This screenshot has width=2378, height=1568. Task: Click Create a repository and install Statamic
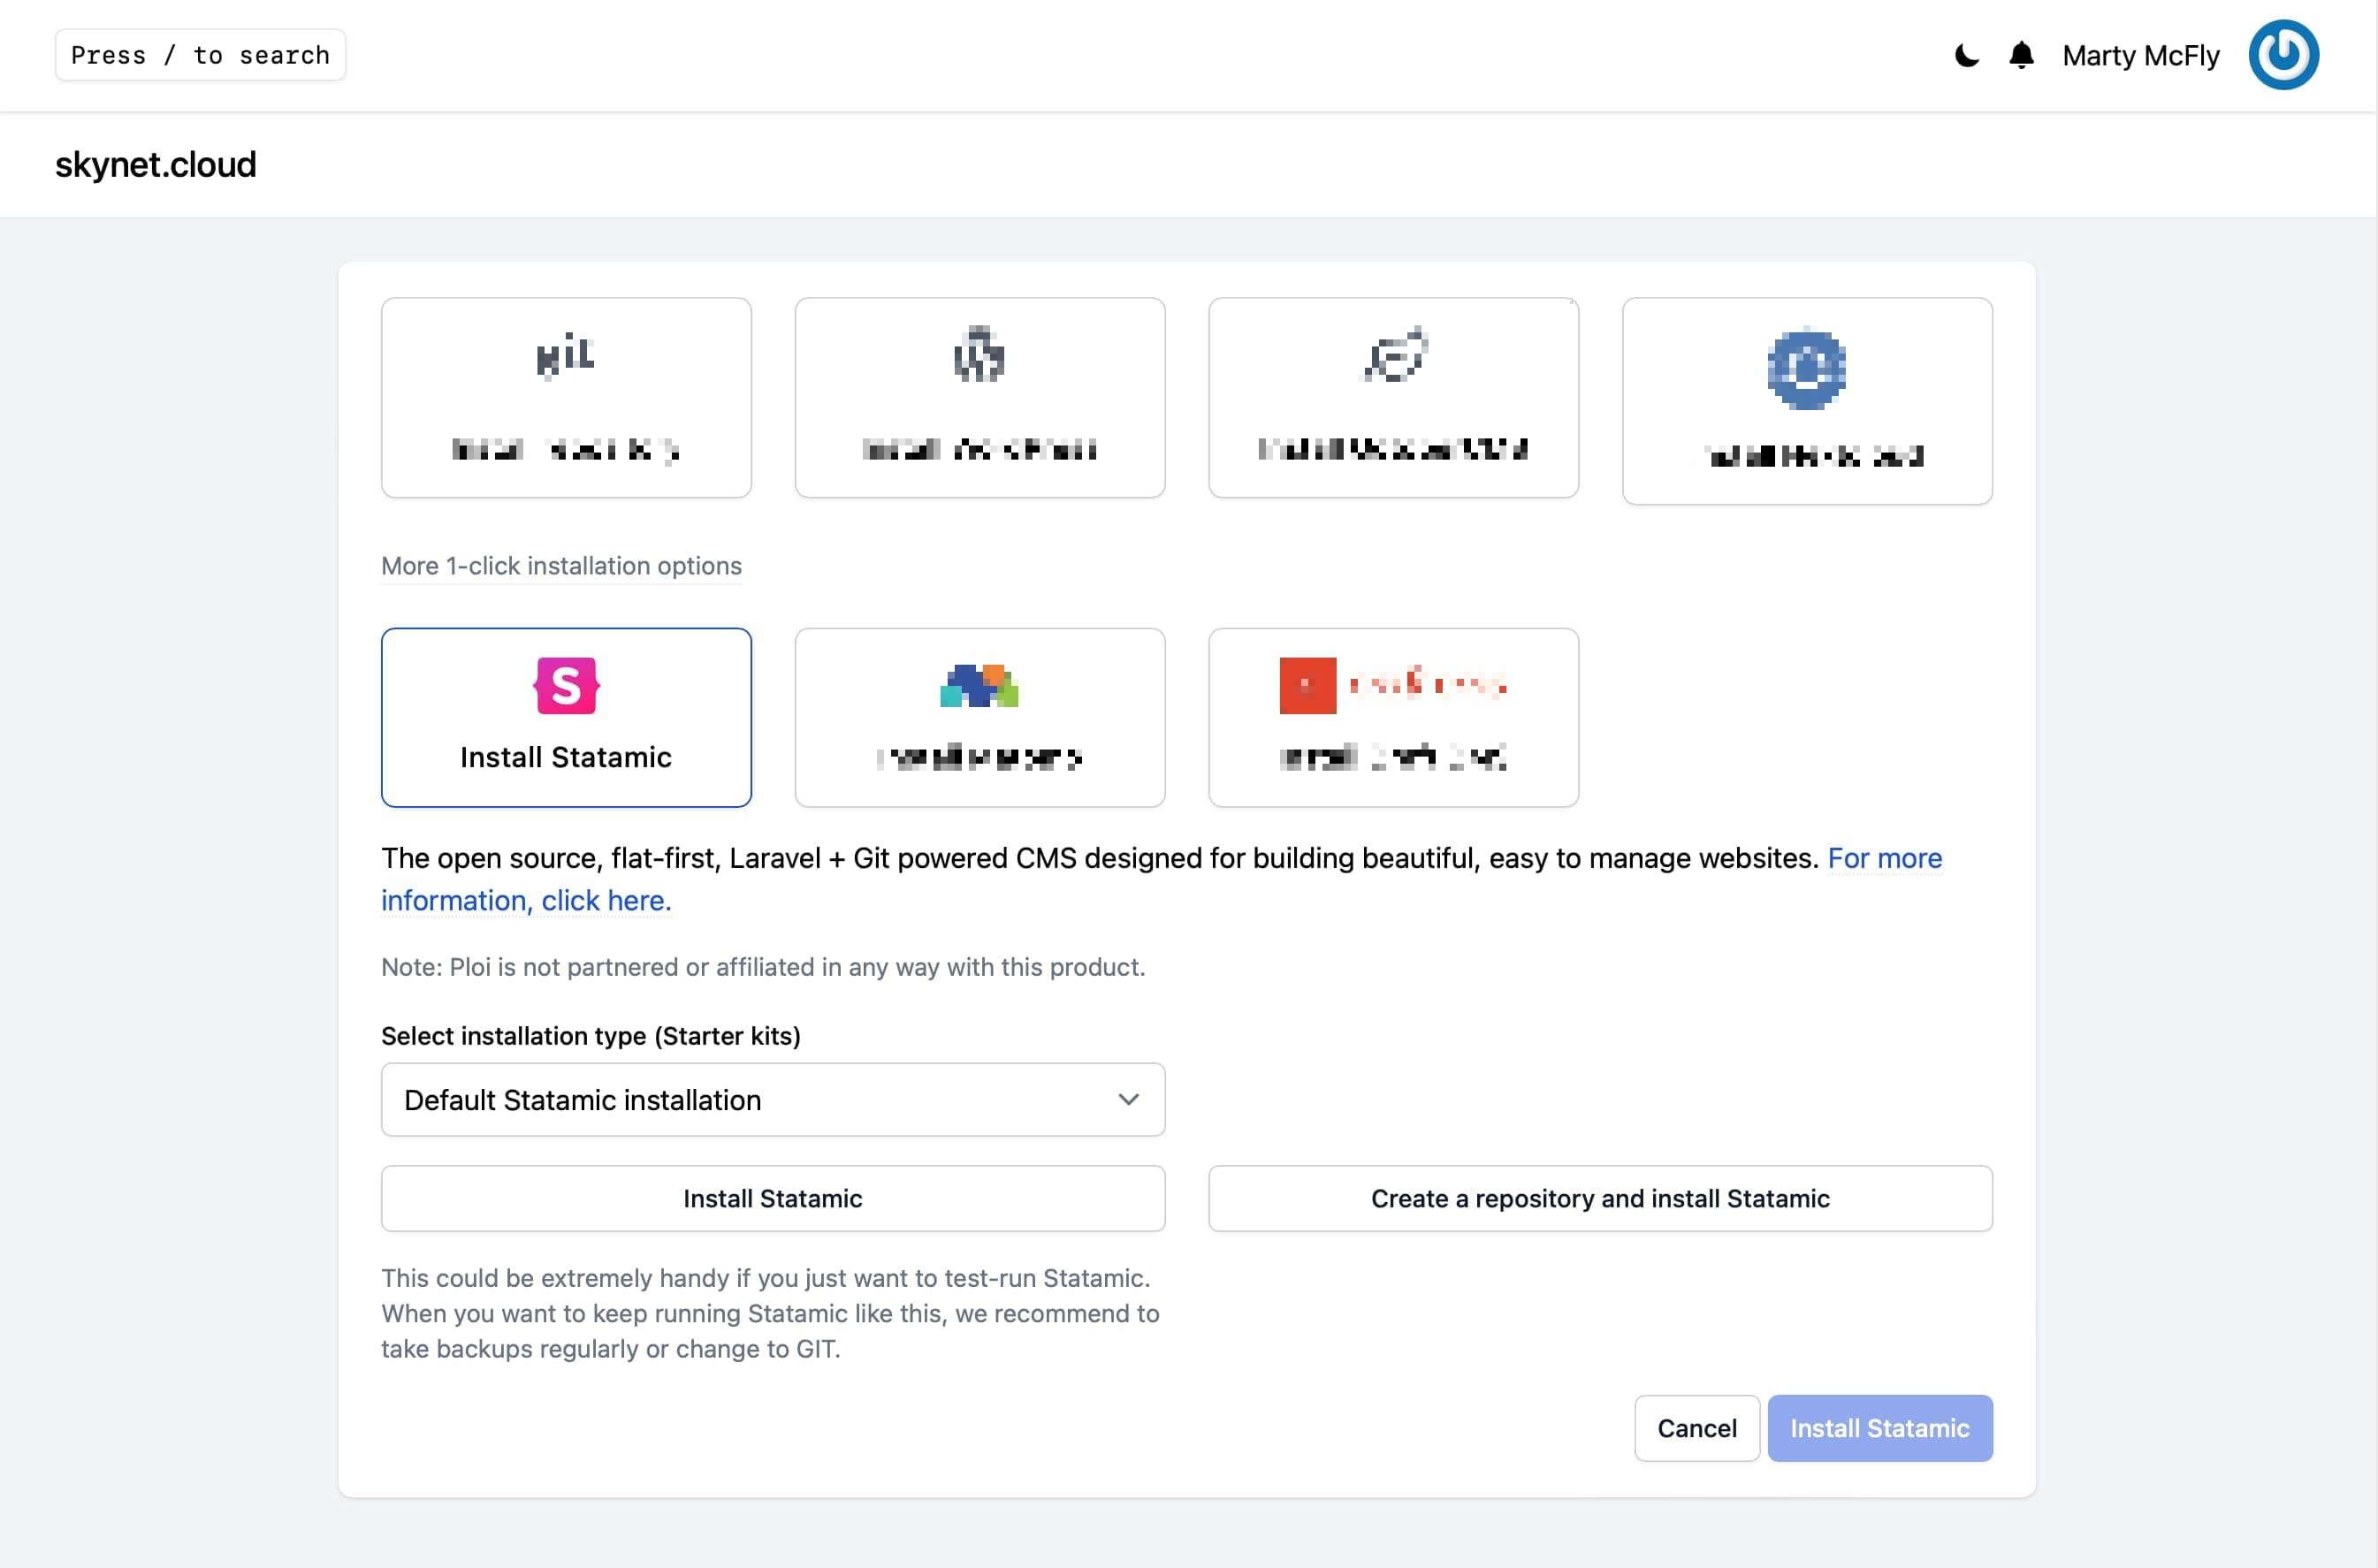1600,1198
